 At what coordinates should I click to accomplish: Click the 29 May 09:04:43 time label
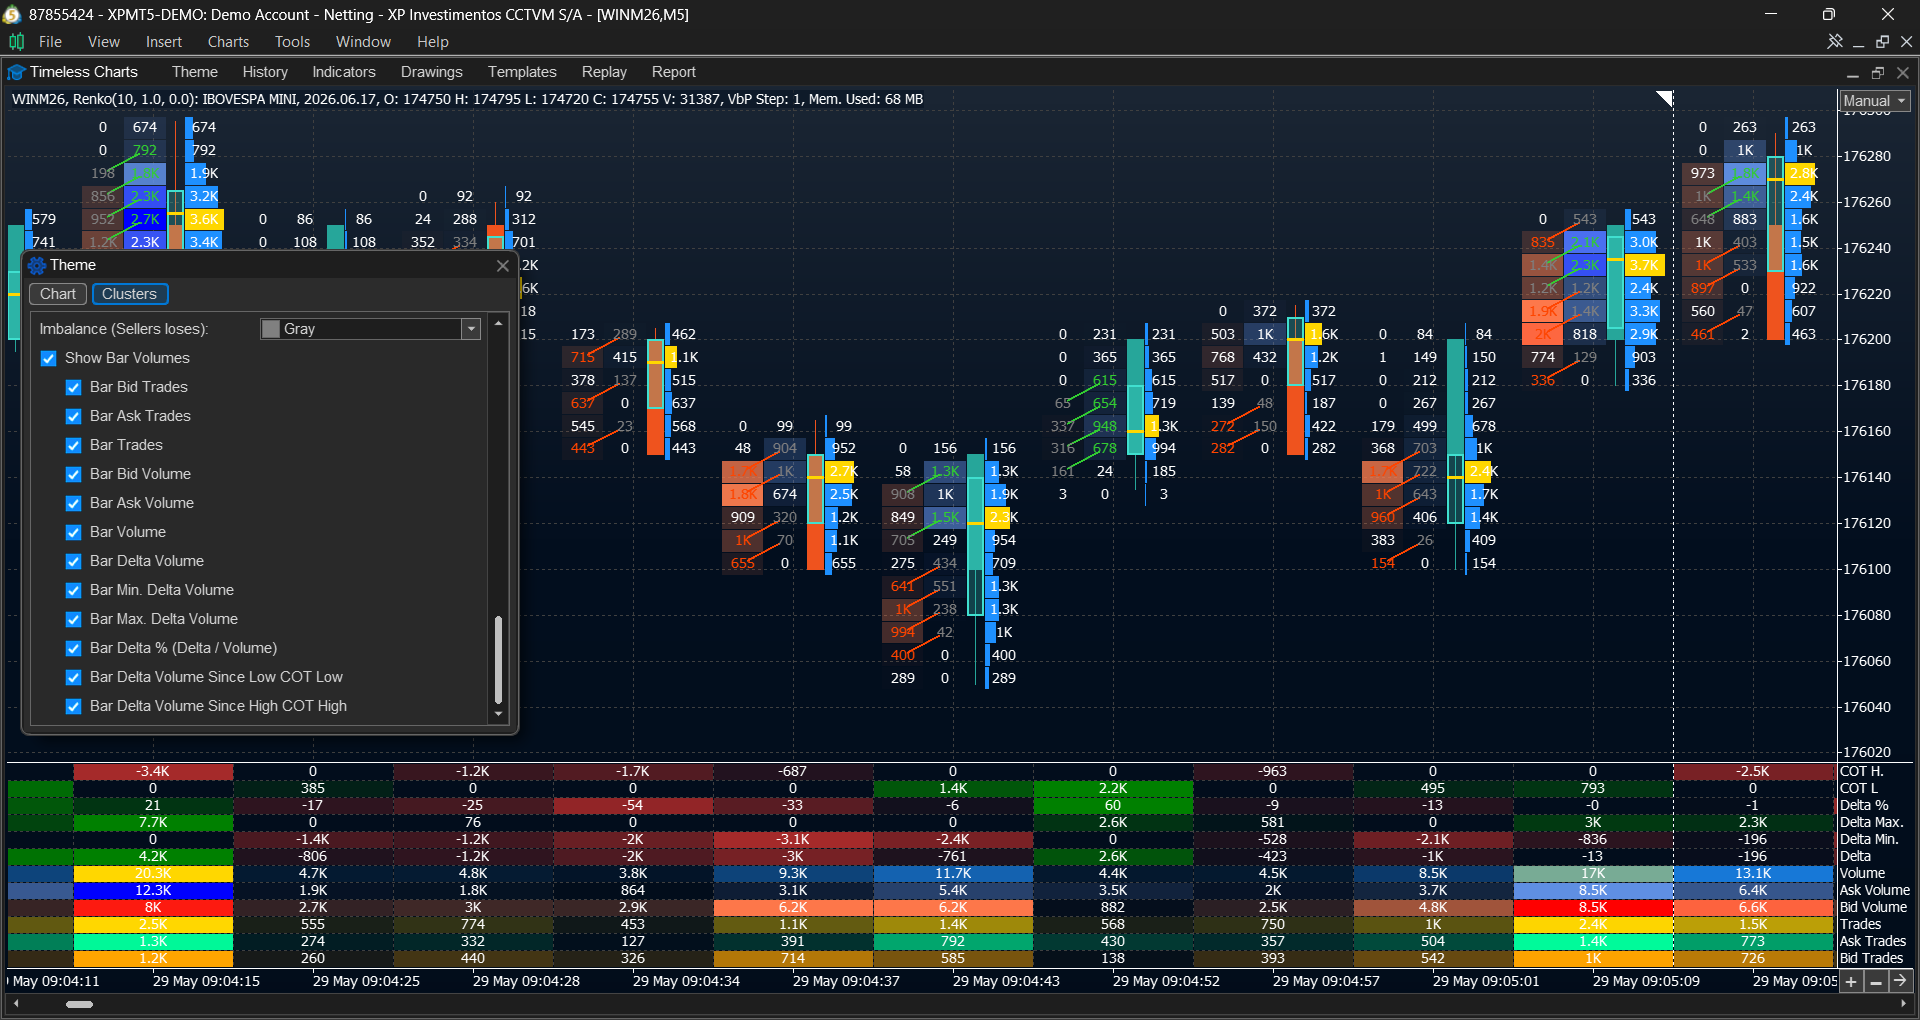pyautogui.click(x=1006, y=981)
